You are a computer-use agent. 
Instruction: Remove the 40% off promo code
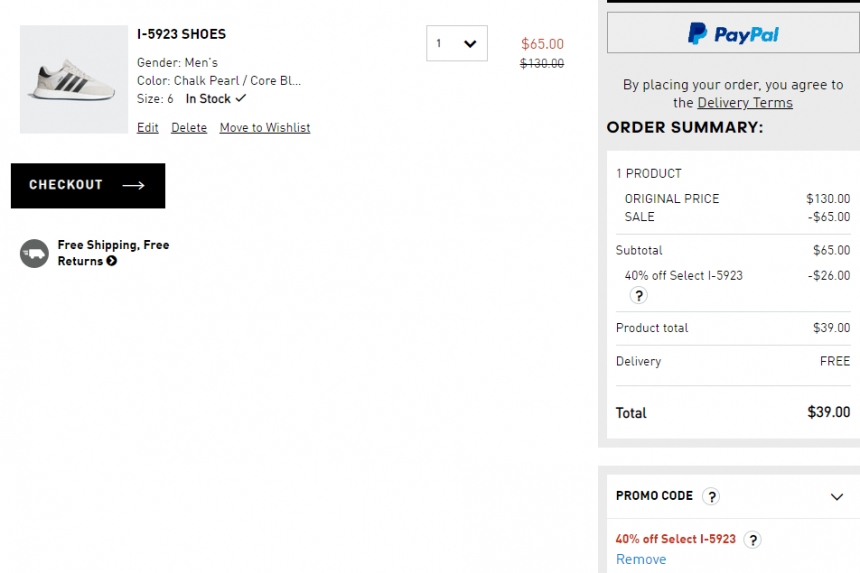641,559
